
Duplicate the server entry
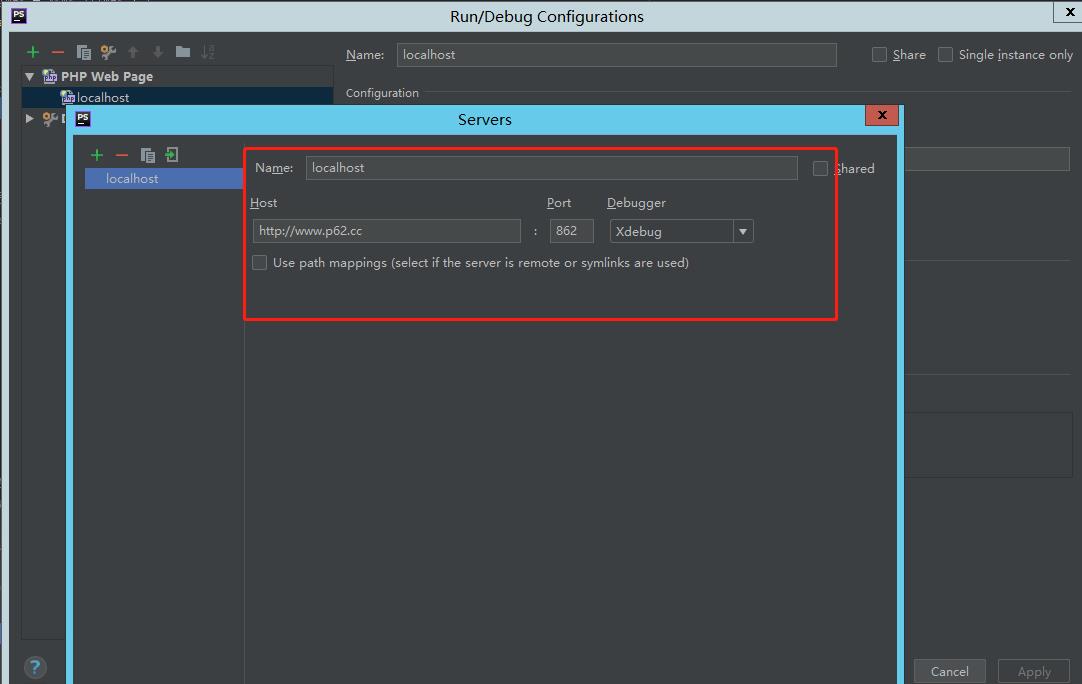tap(147, 155)
